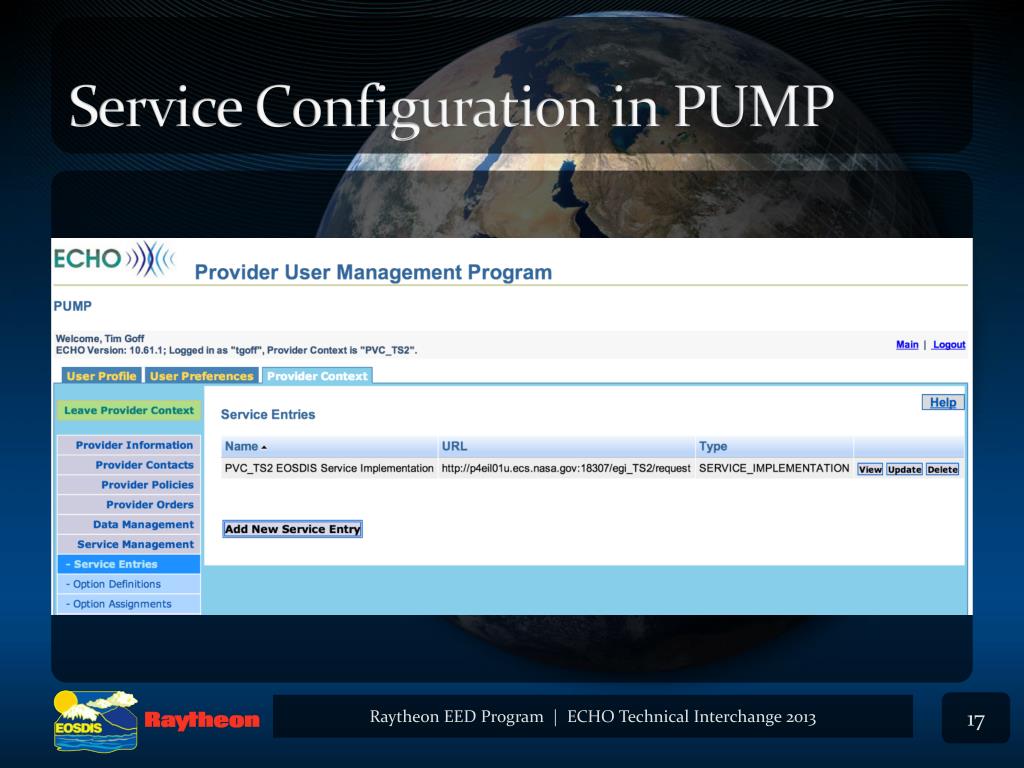Sort entries by the Name column arrow
The height and width of the screenshot is (768, 1024).
(264, 447)
